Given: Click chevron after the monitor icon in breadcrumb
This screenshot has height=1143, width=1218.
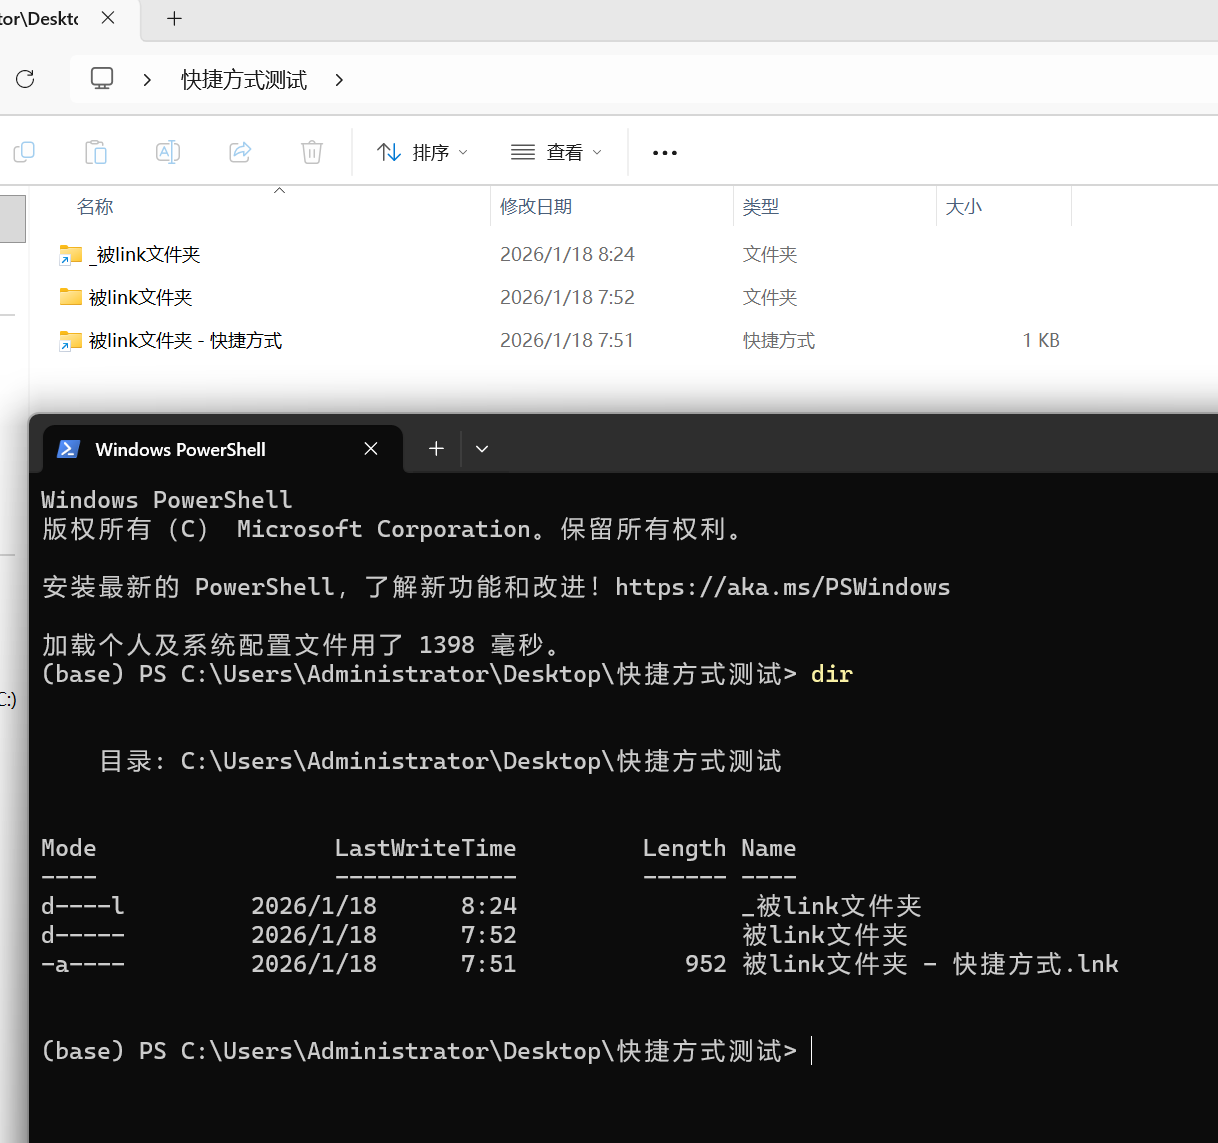Looking at the screenshot, I should [147, 80].
